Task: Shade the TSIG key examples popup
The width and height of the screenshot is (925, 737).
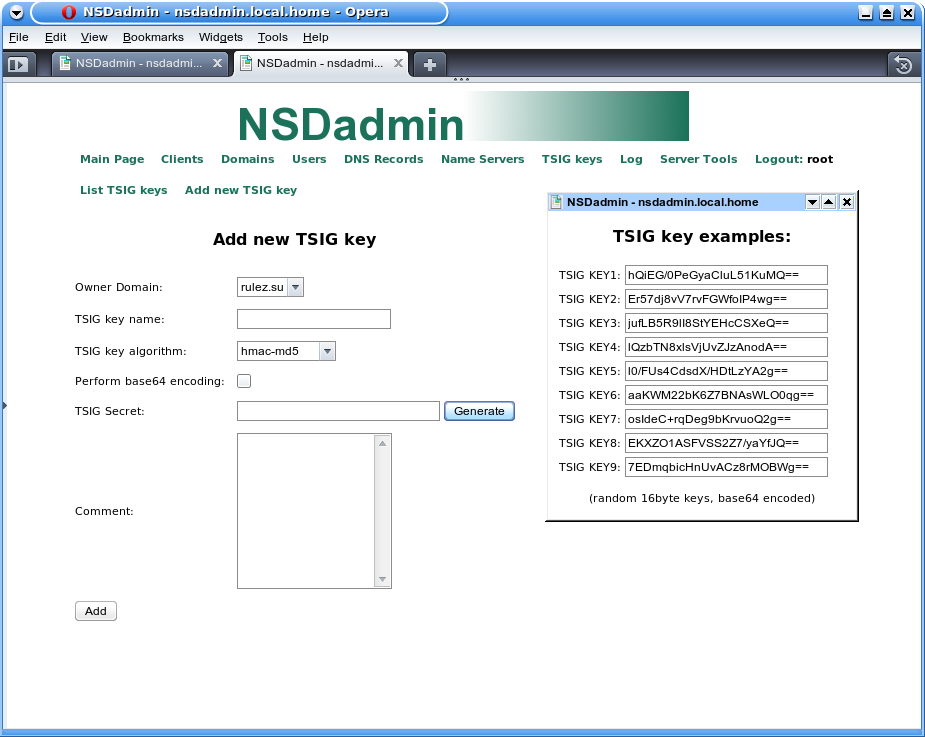Action: 812,202
